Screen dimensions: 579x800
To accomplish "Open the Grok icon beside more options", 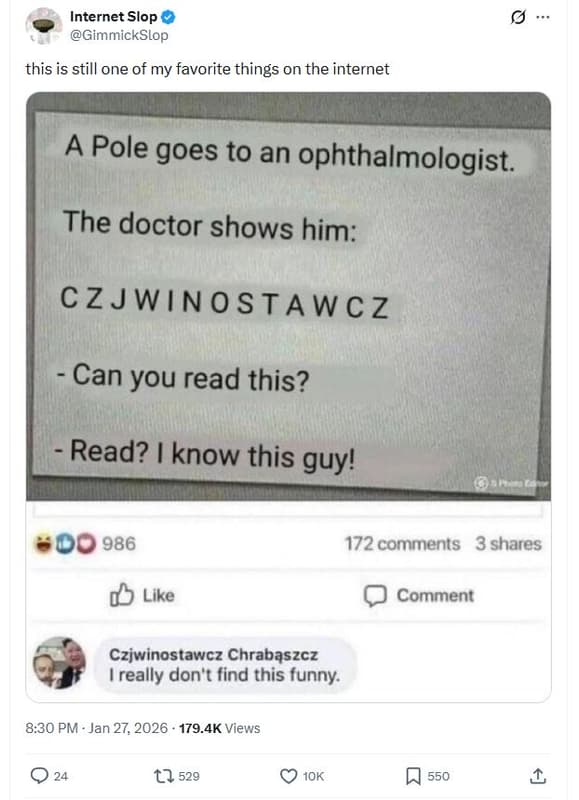I will pos(517,17).
